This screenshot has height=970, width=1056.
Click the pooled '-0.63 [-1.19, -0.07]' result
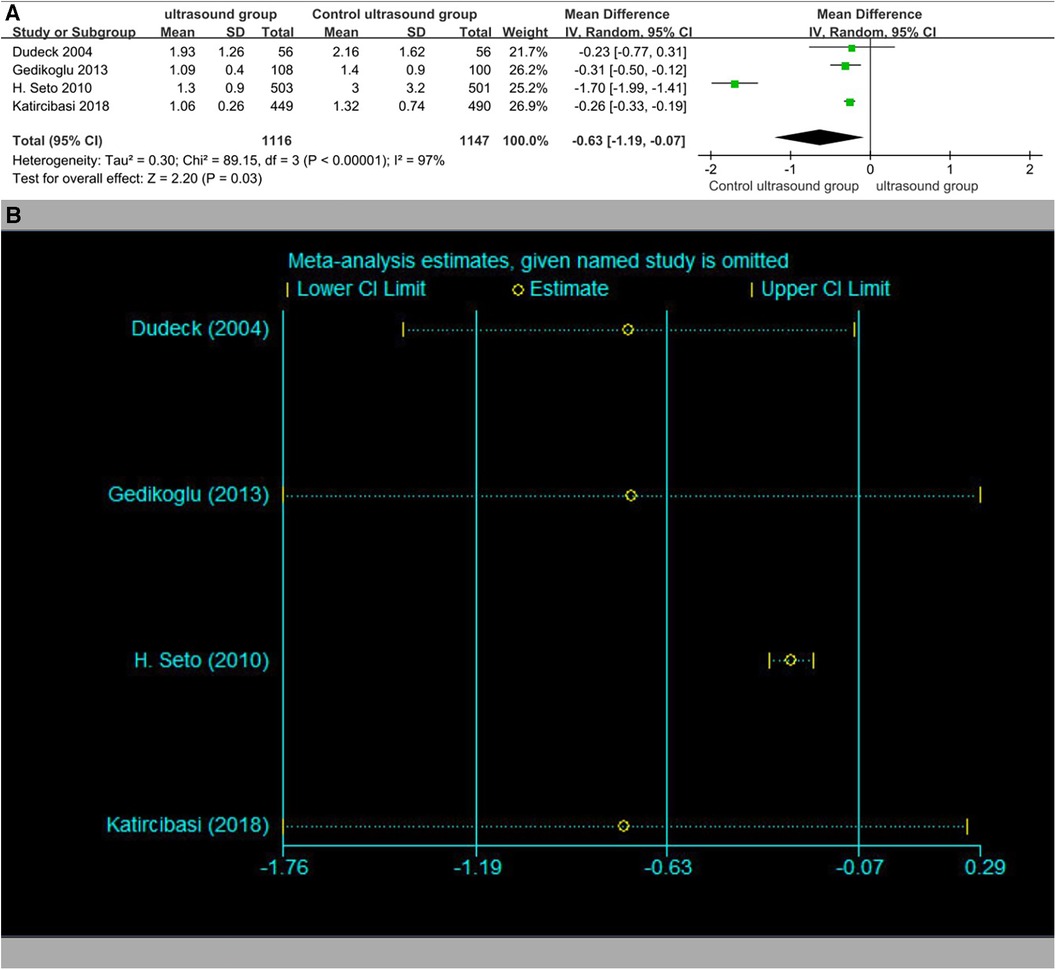click(x=628, y=141)
